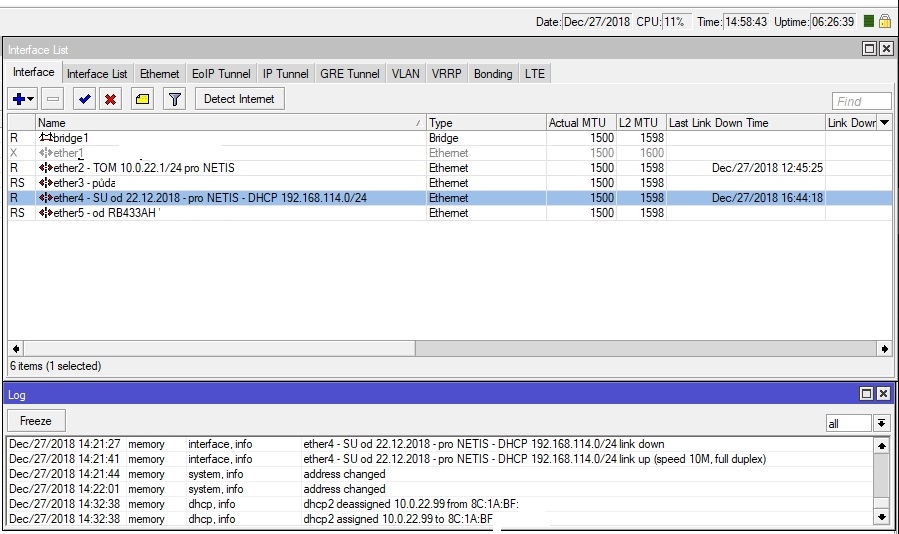Sort by the L2 MTU column header
The height and width of the screenshot is (534, 899).
(640, 122)
